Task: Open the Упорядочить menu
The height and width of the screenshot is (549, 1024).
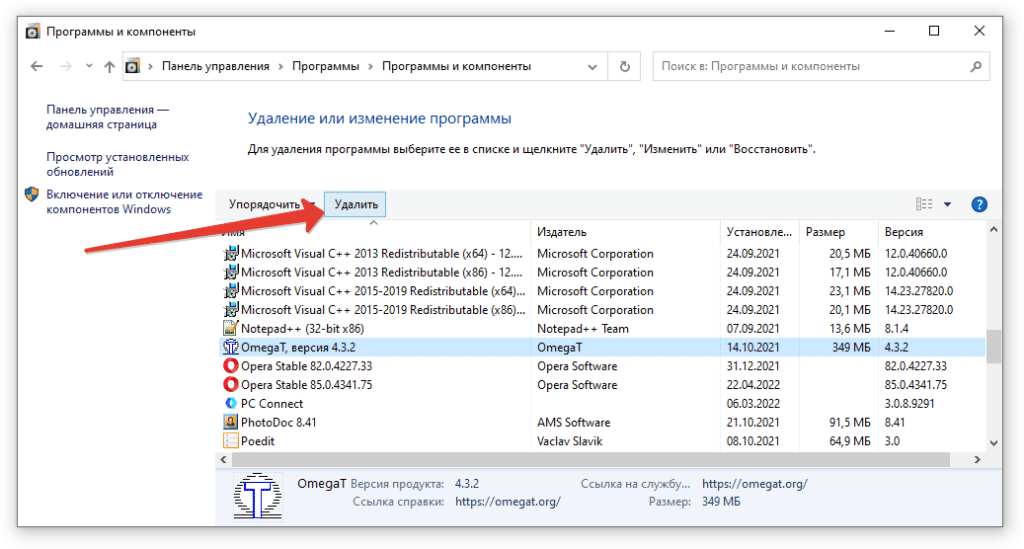Action: [271, 204]
